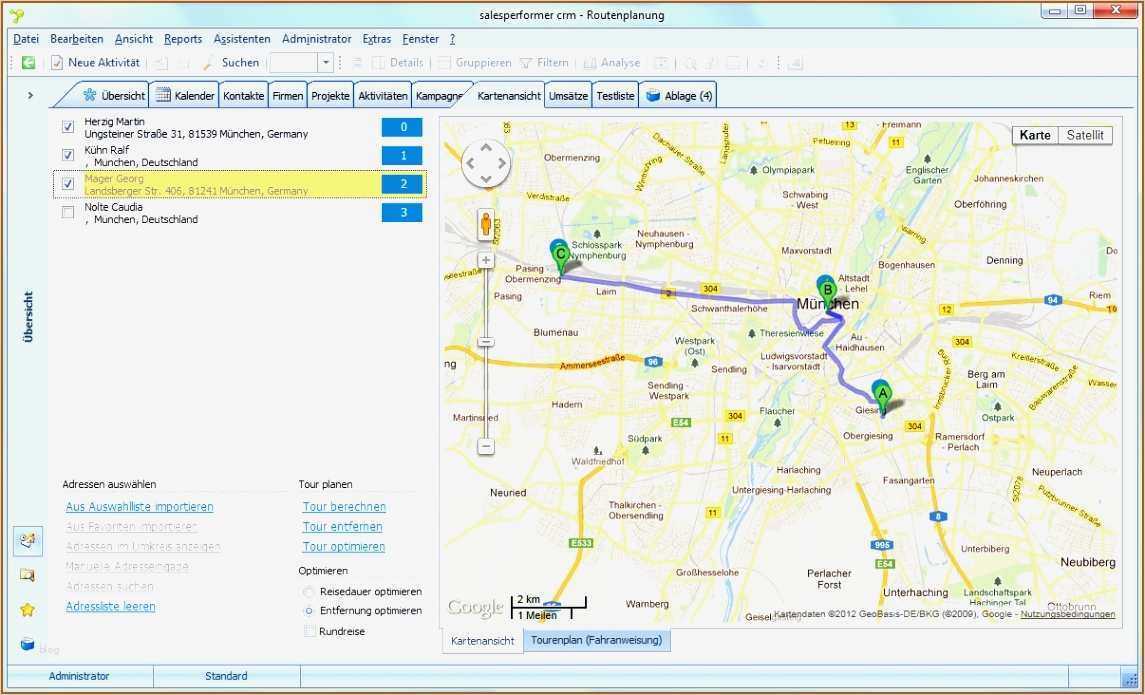Viewport: 1145px width, 695px height.
Task: Click route marker C near Pasing
Action: 560,254
